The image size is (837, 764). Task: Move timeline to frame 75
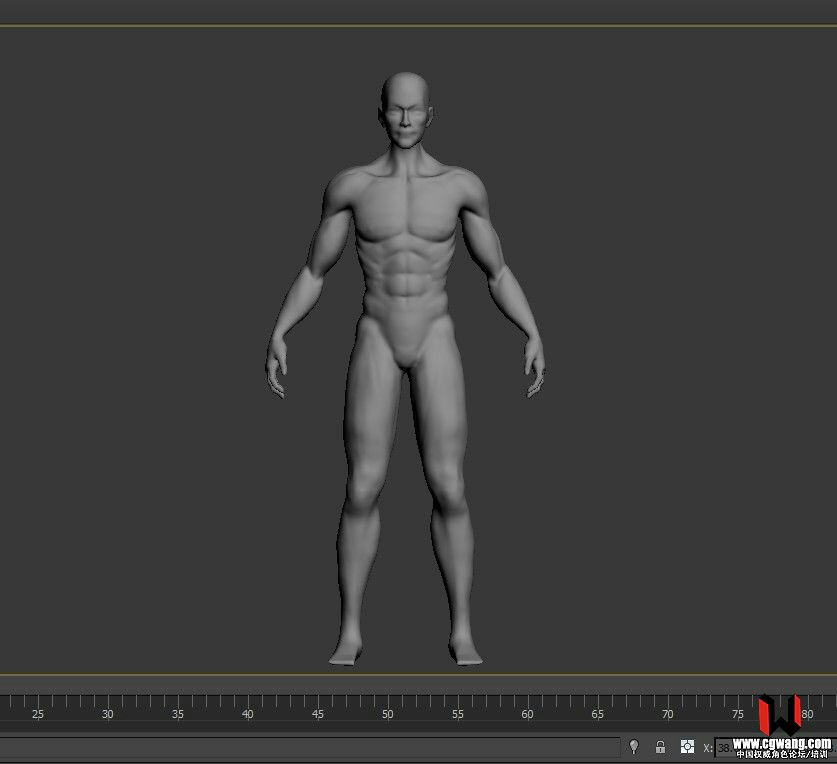point(737,714)
